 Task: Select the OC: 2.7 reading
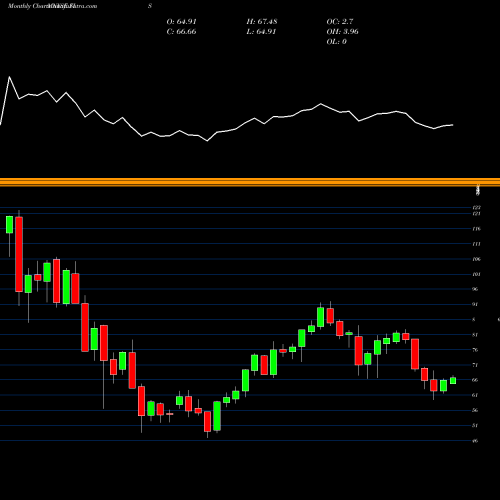tap(340, 21)
